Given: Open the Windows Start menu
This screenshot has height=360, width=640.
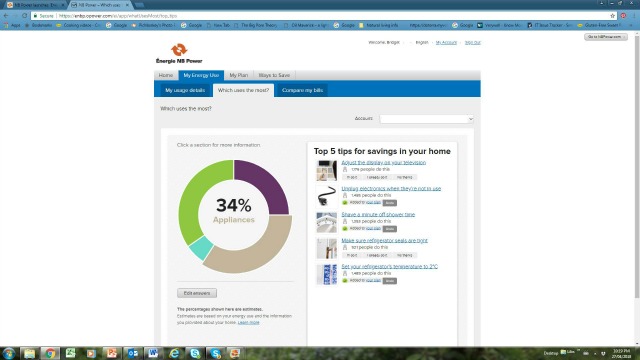Looking at the screenshot, I should point(9,353).
